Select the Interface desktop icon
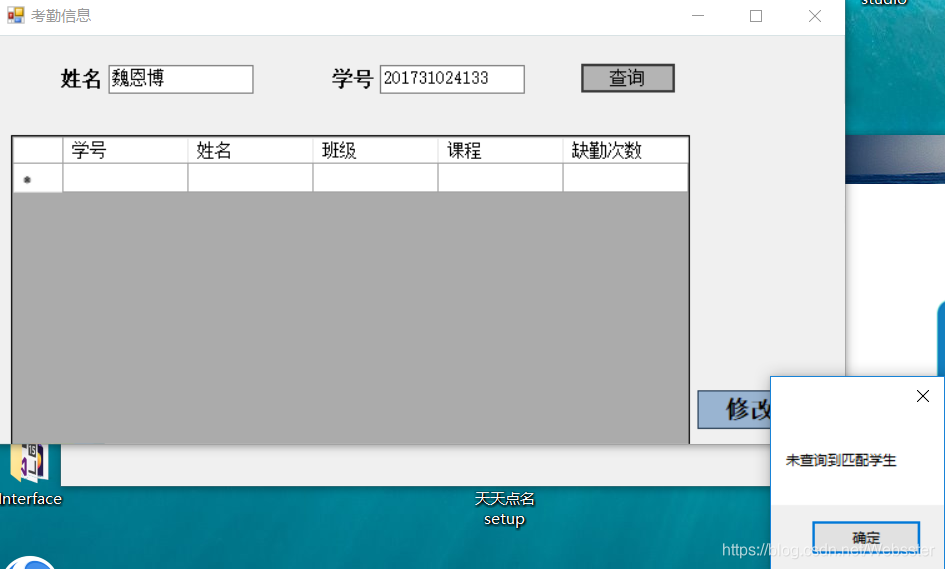This screenshot has width=945, height=569. tap(30, 476)
